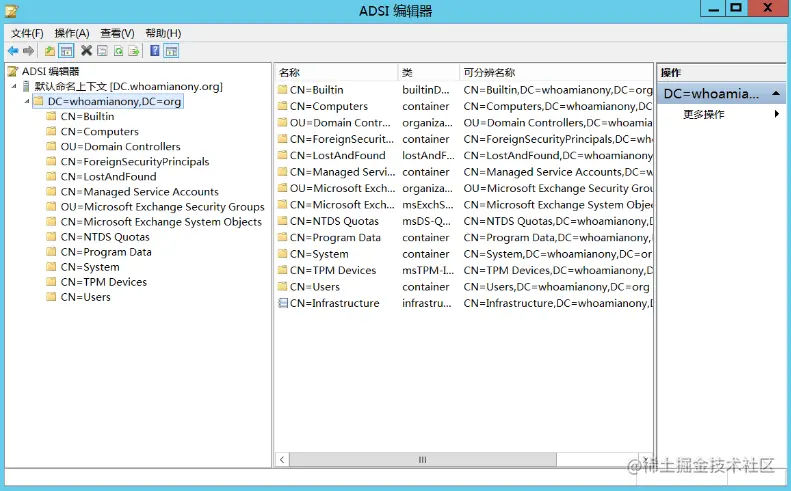Click the Refresh toolbar icon
The image size is (791, 491).
pos(118,50)
